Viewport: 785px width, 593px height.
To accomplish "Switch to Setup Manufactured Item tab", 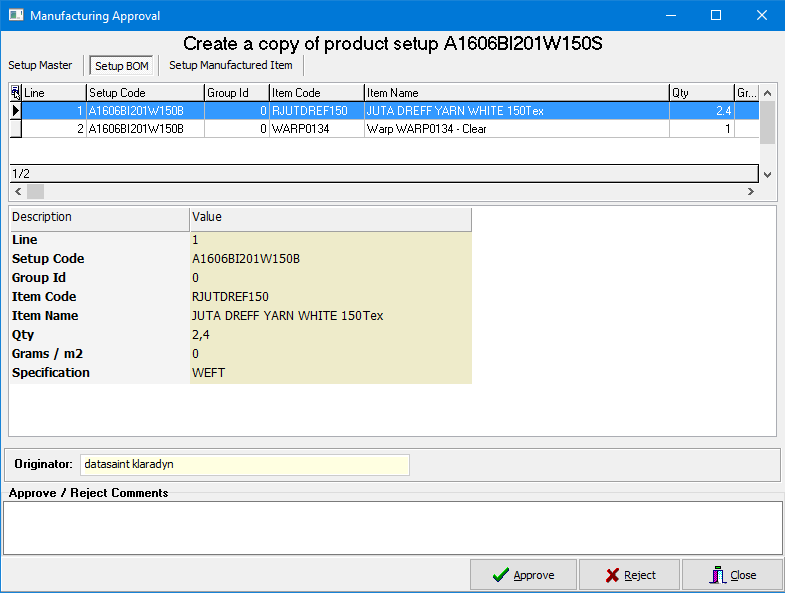I will [231, 65].
